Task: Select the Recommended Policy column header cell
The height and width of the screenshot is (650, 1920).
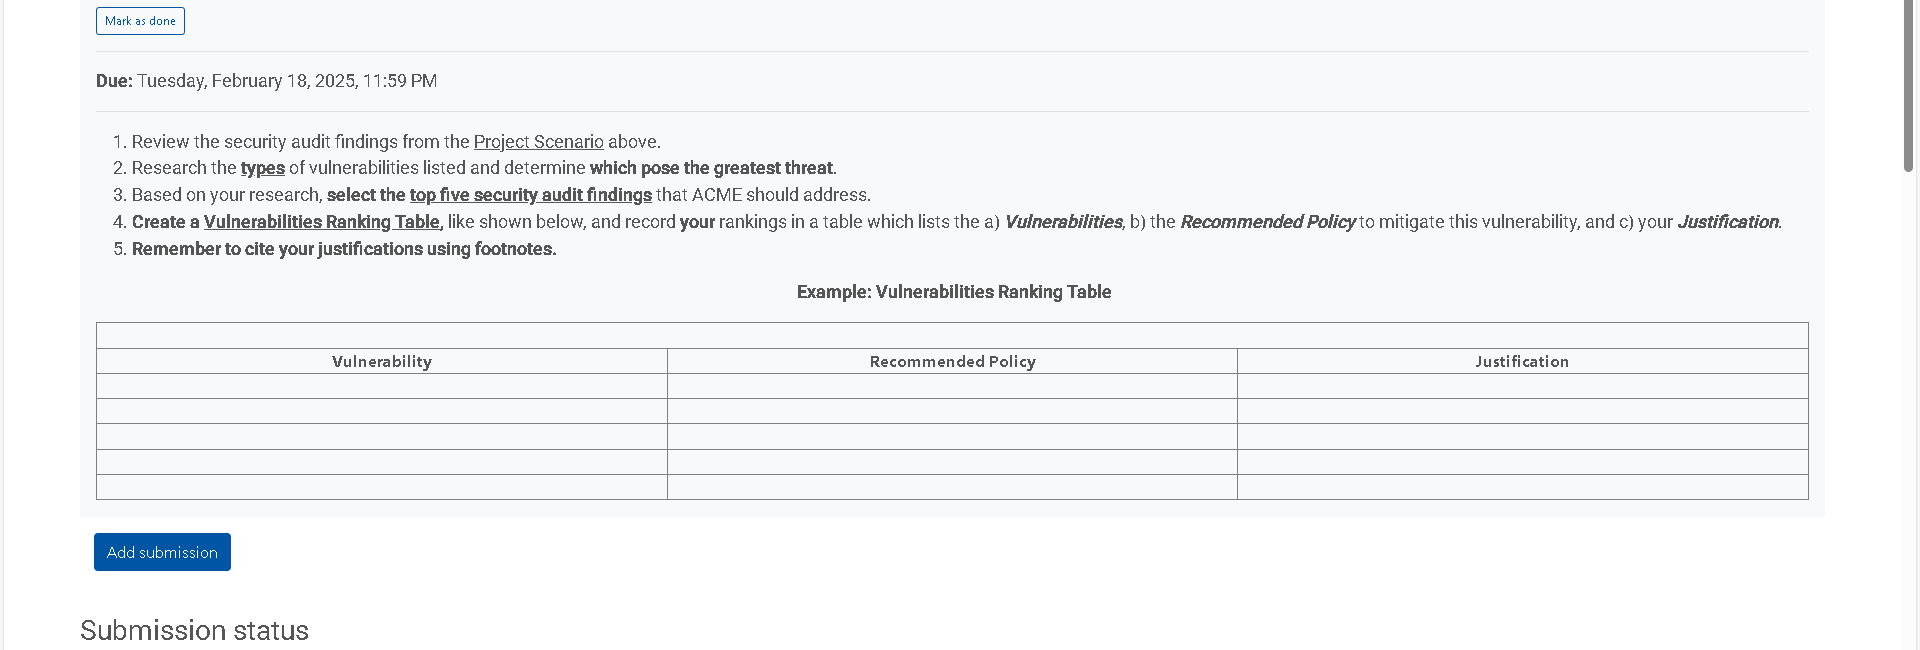Action: coord(952,361)
